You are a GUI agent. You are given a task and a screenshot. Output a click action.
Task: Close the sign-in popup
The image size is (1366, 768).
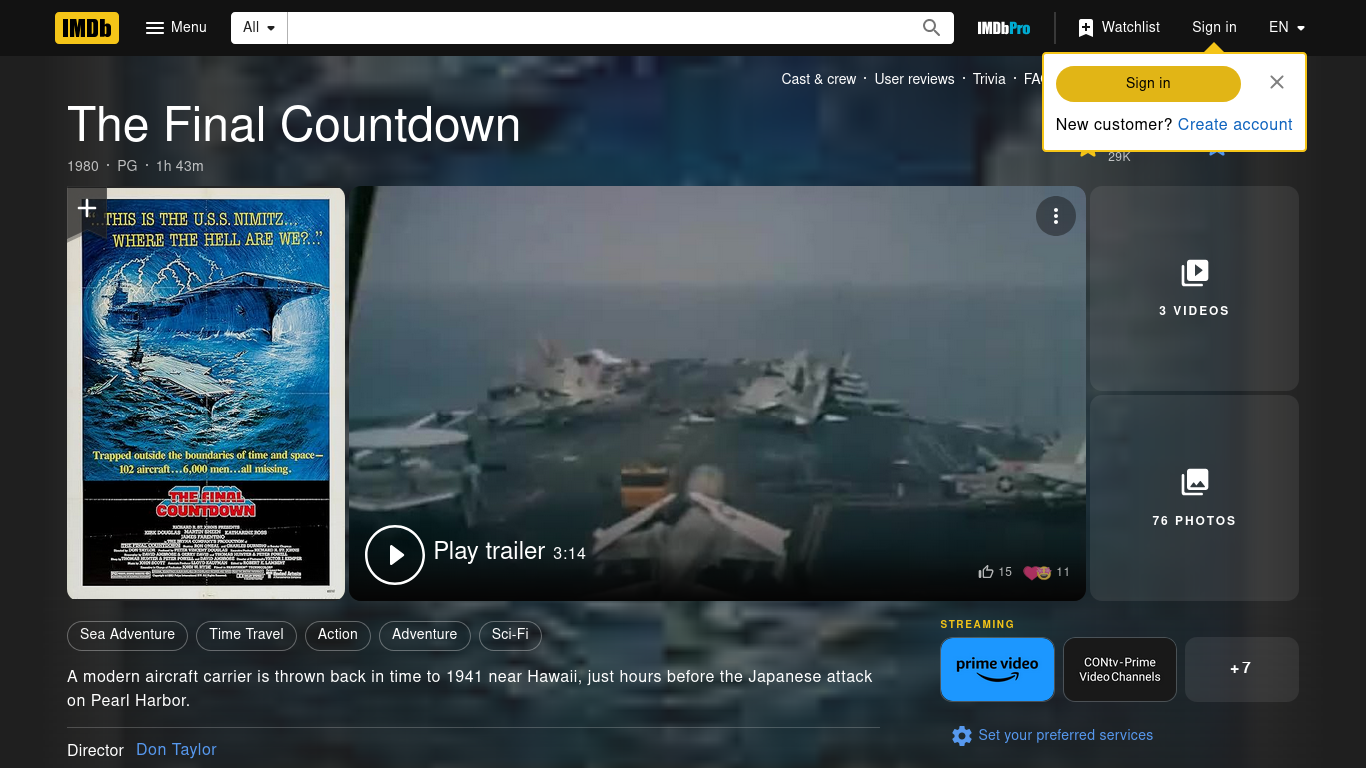tap(1277, 83)
